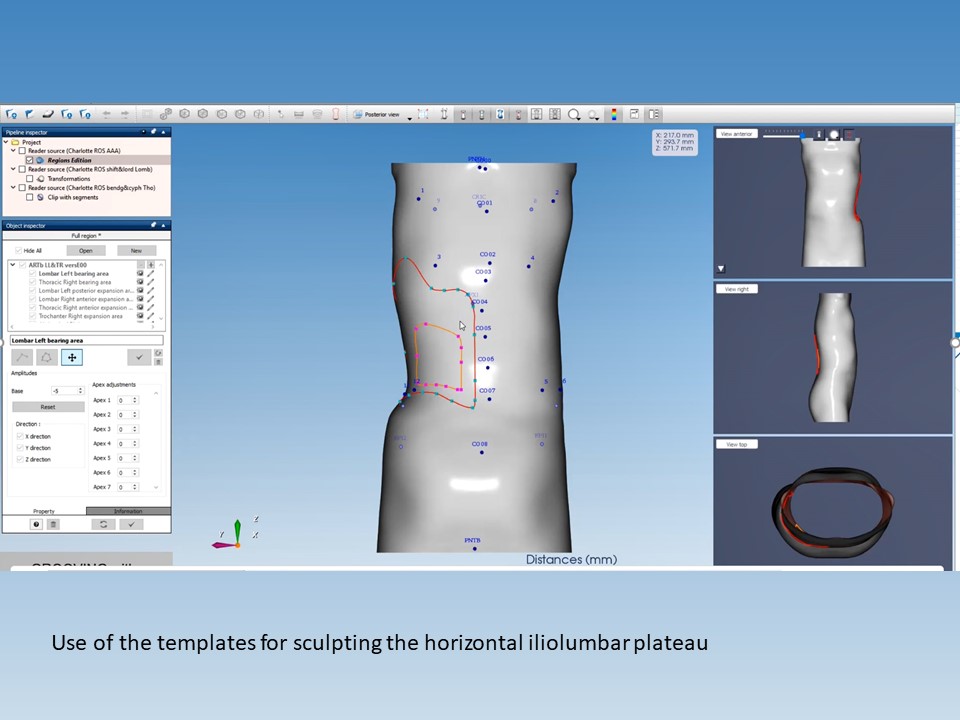The image size is (960, 720).
Task: Toggle visibility eye of Lombar Left bearing area
Action: [x=140, y=274]
